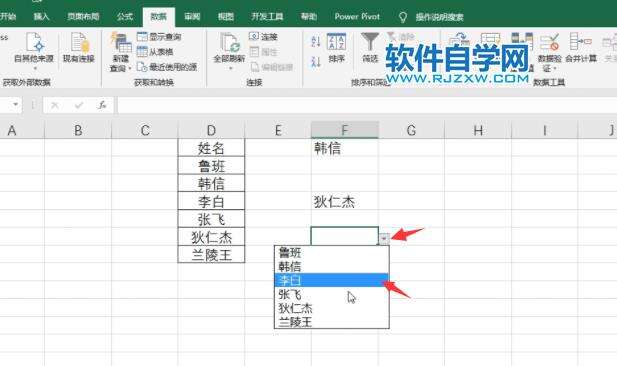Screen dimensions: 617x366
Task: Open the Power Pivot tab
Action: point(357,17)
